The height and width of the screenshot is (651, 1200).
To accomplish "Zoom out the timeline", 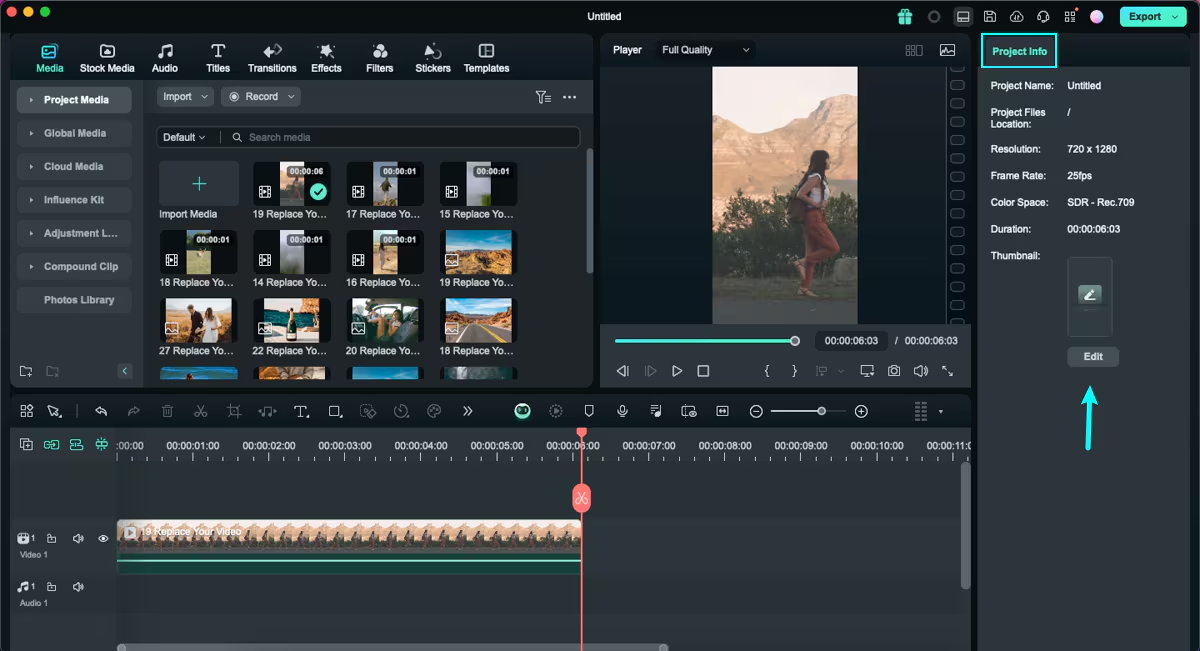I will 756,411.
